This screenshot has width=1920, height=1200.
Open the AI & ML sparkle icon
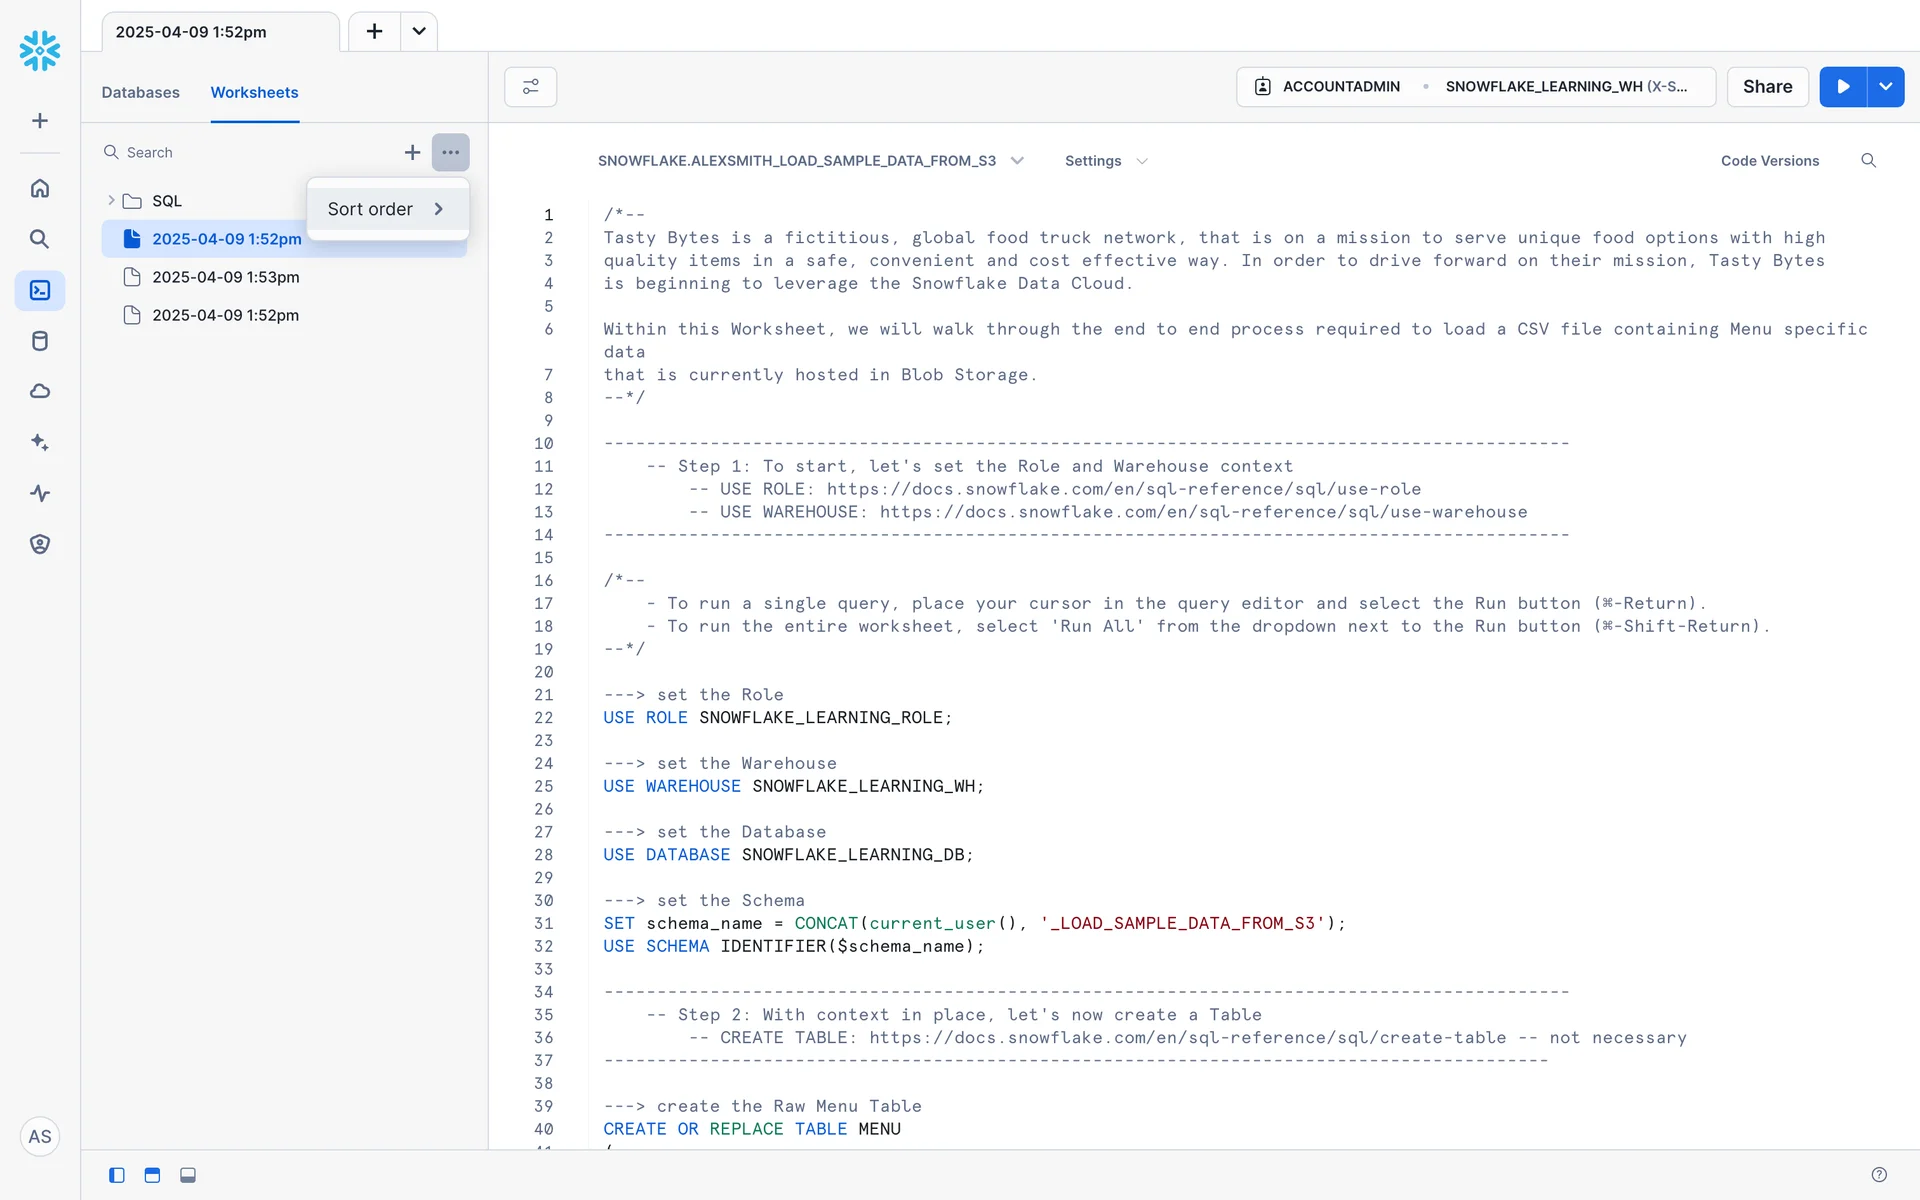tap(40, 442)
